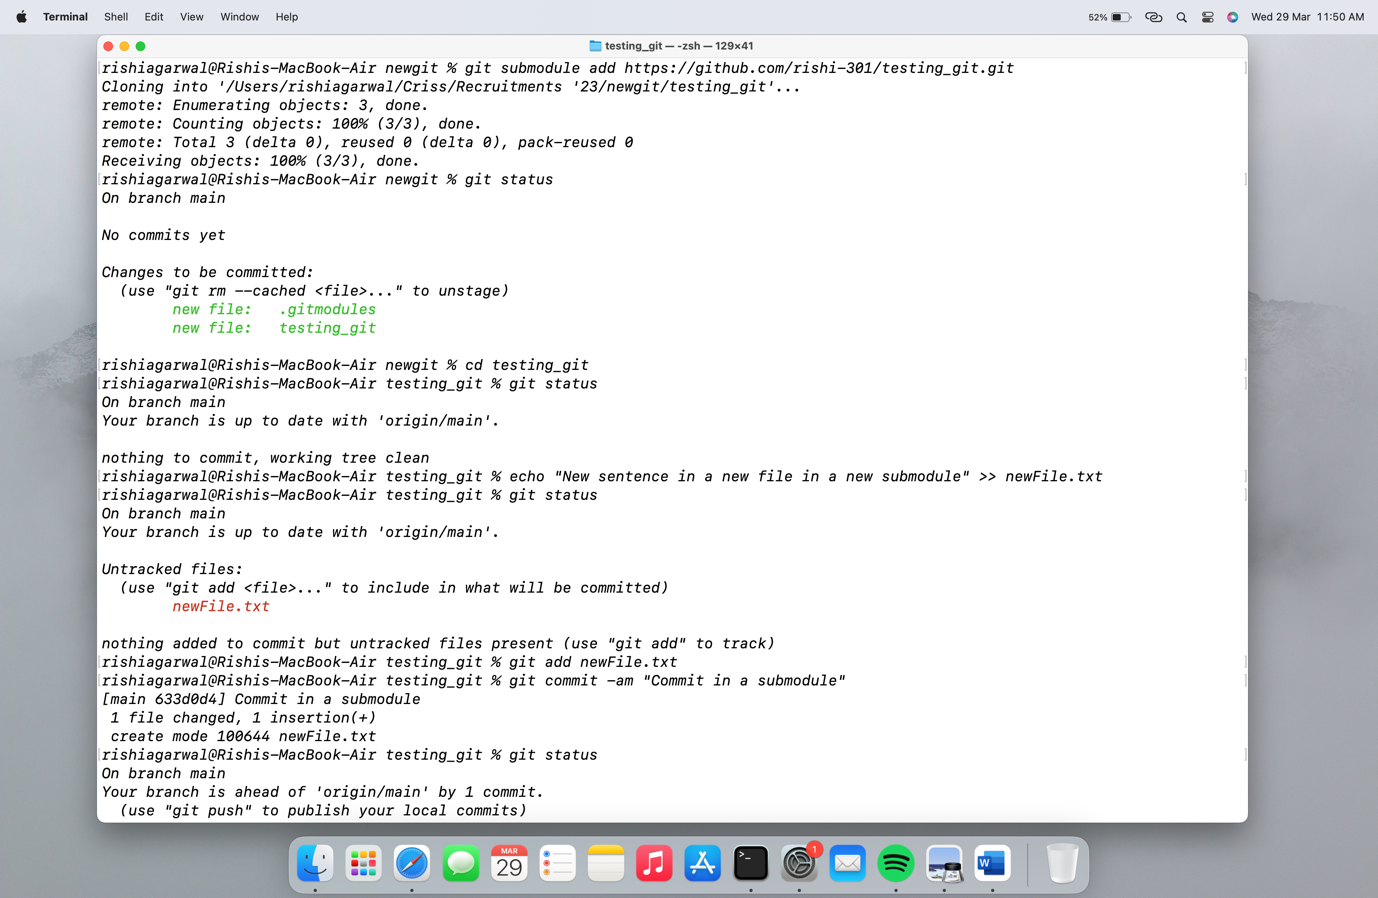
Task: Open Reminders from the Dock
Action: click(557, 862)
